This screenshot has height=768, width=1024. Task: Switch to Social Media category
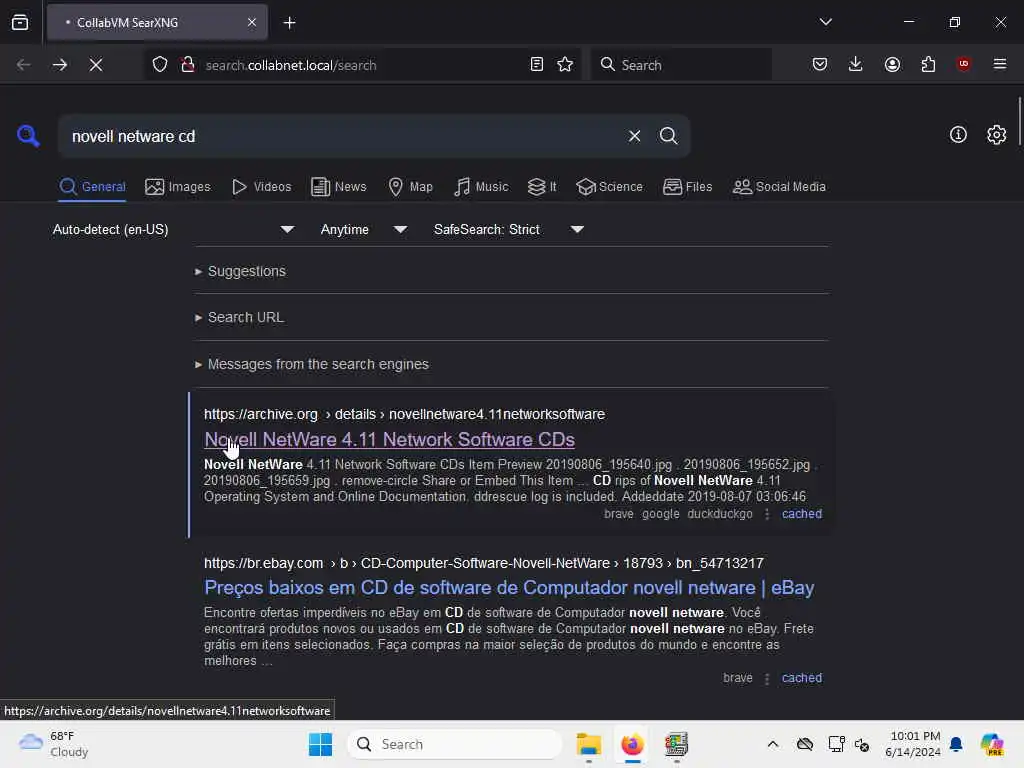(779, 187)
